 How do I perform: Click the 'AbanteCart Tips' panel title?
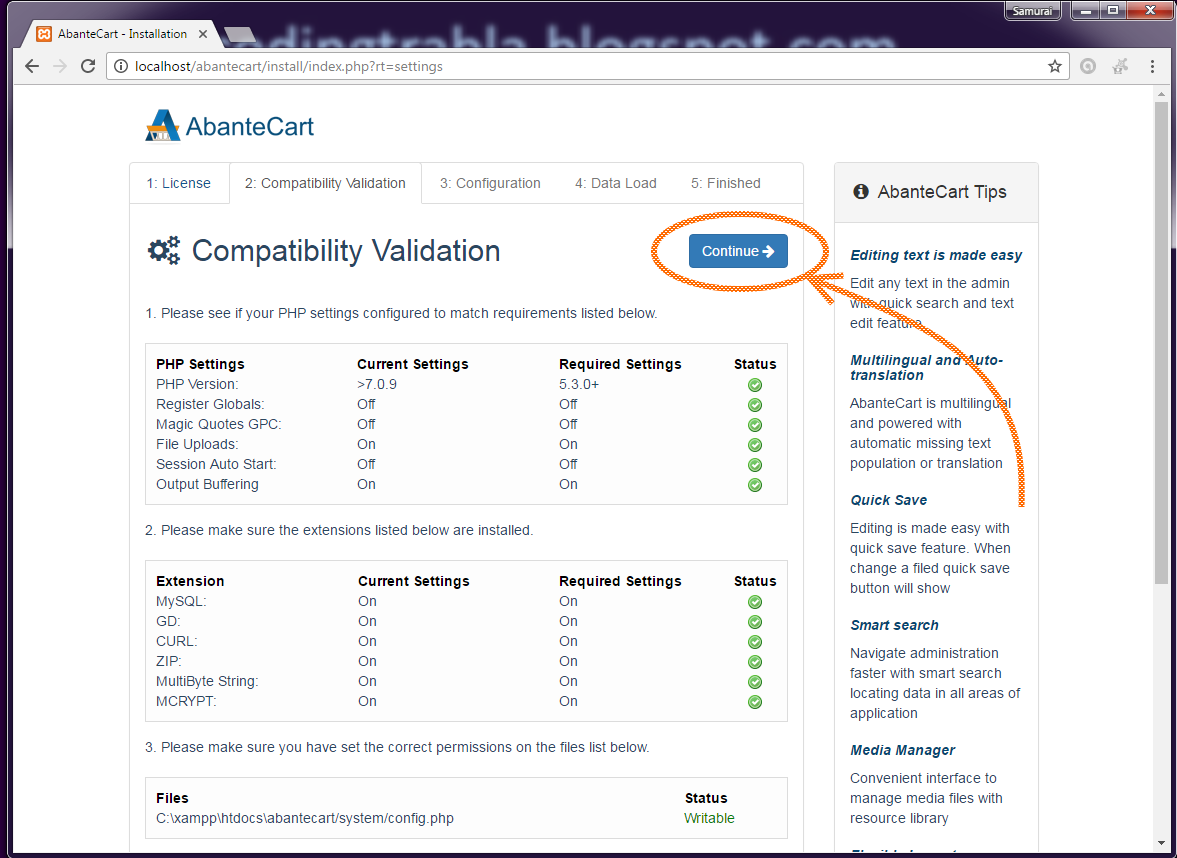click(942, 192)
